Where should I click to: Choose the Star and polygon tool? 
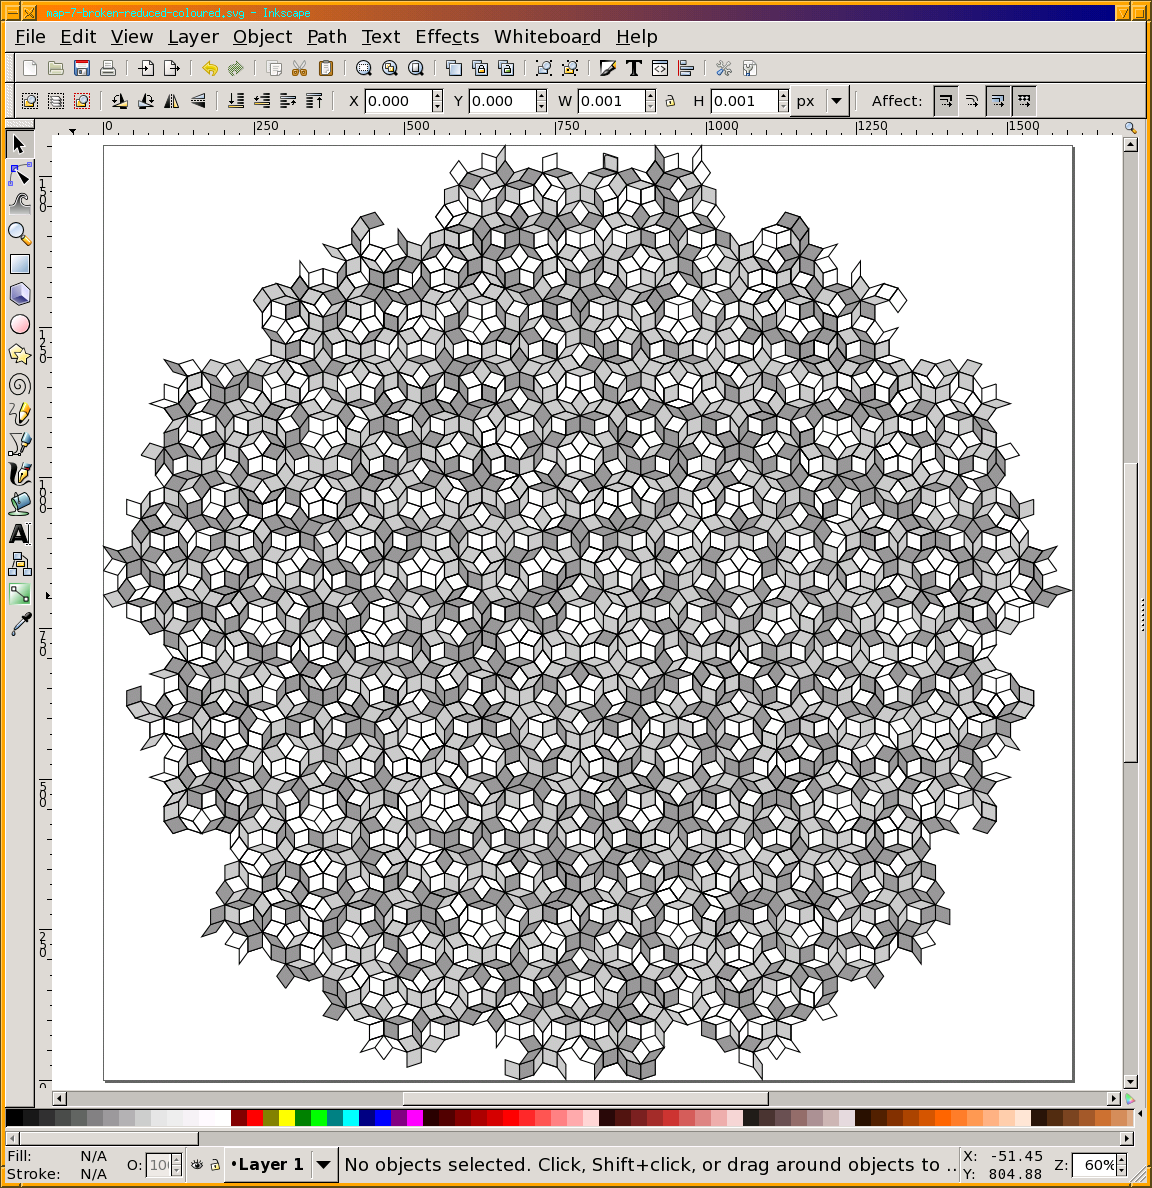tap(19, 354)
